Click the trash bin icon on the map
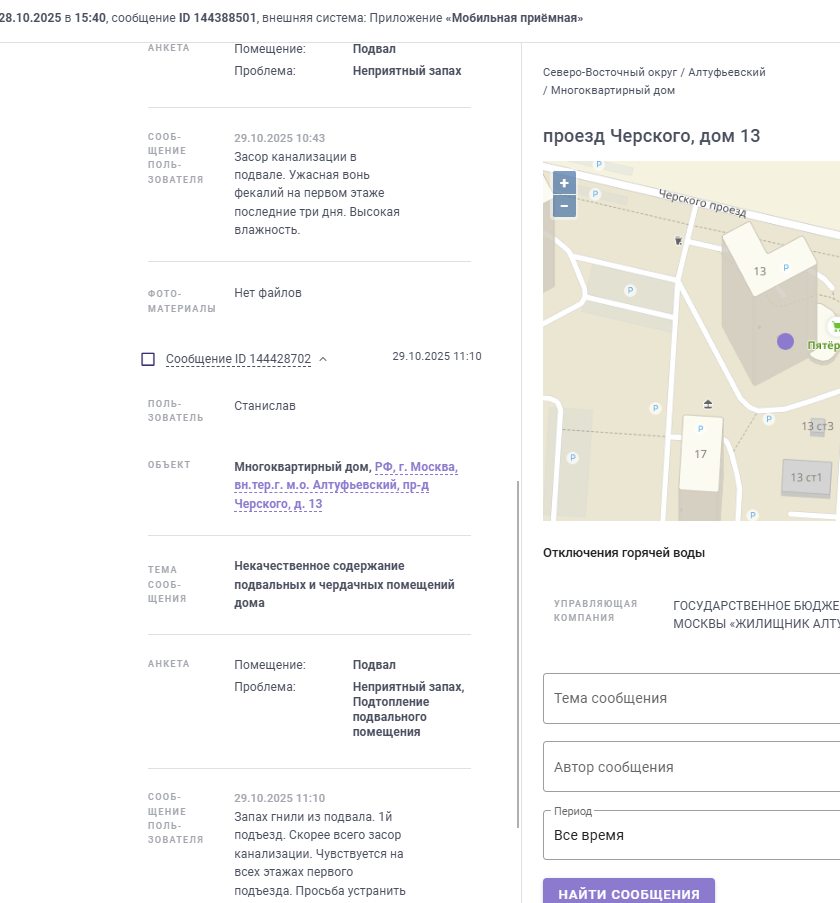840x903 pixels. 679,240
